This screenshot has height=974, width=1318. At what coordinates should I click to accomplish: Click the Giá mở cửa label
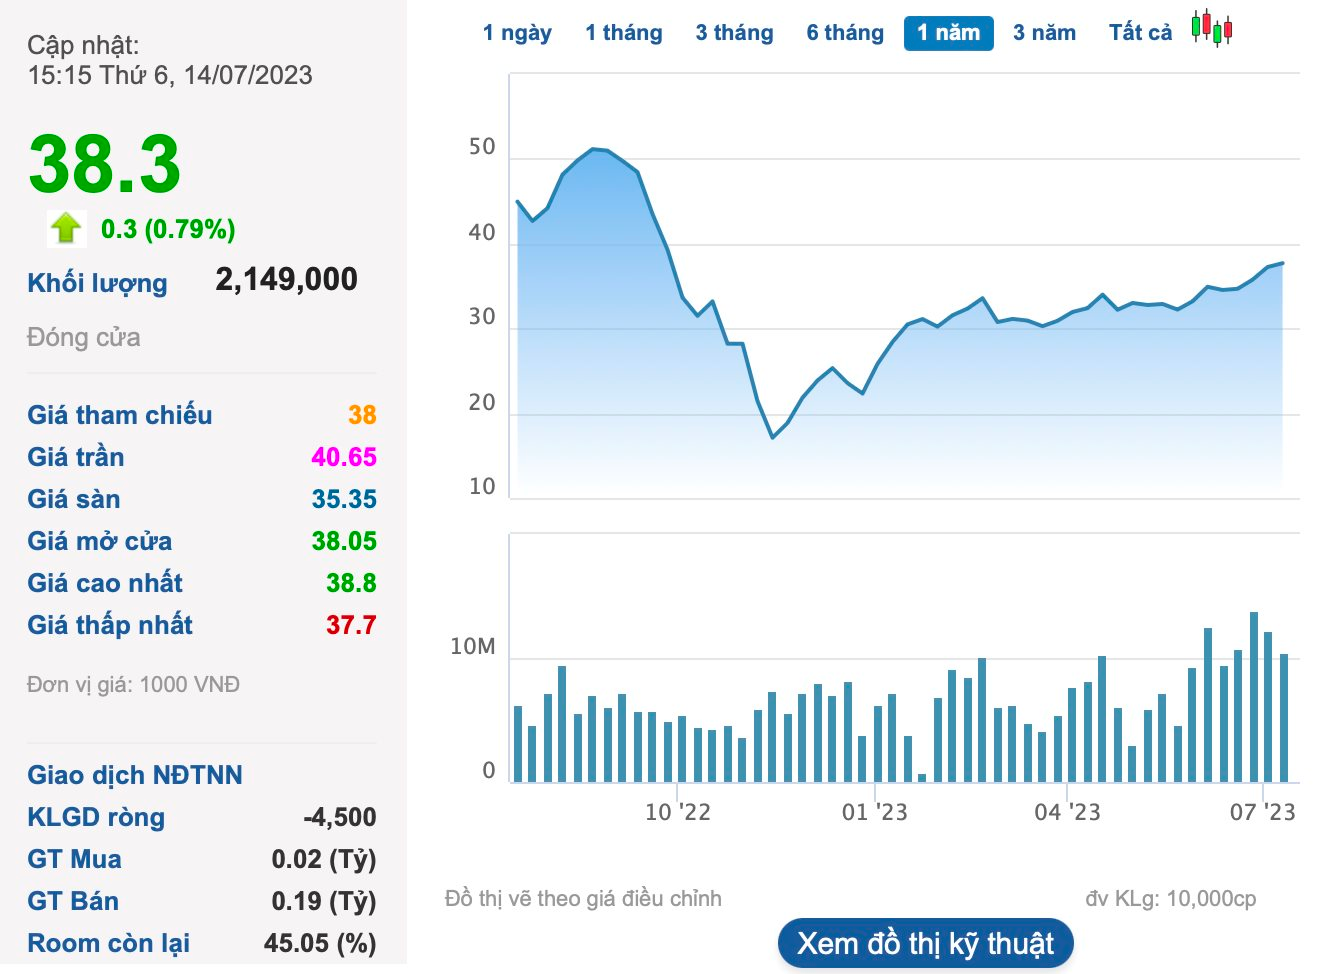pos(100,541)
